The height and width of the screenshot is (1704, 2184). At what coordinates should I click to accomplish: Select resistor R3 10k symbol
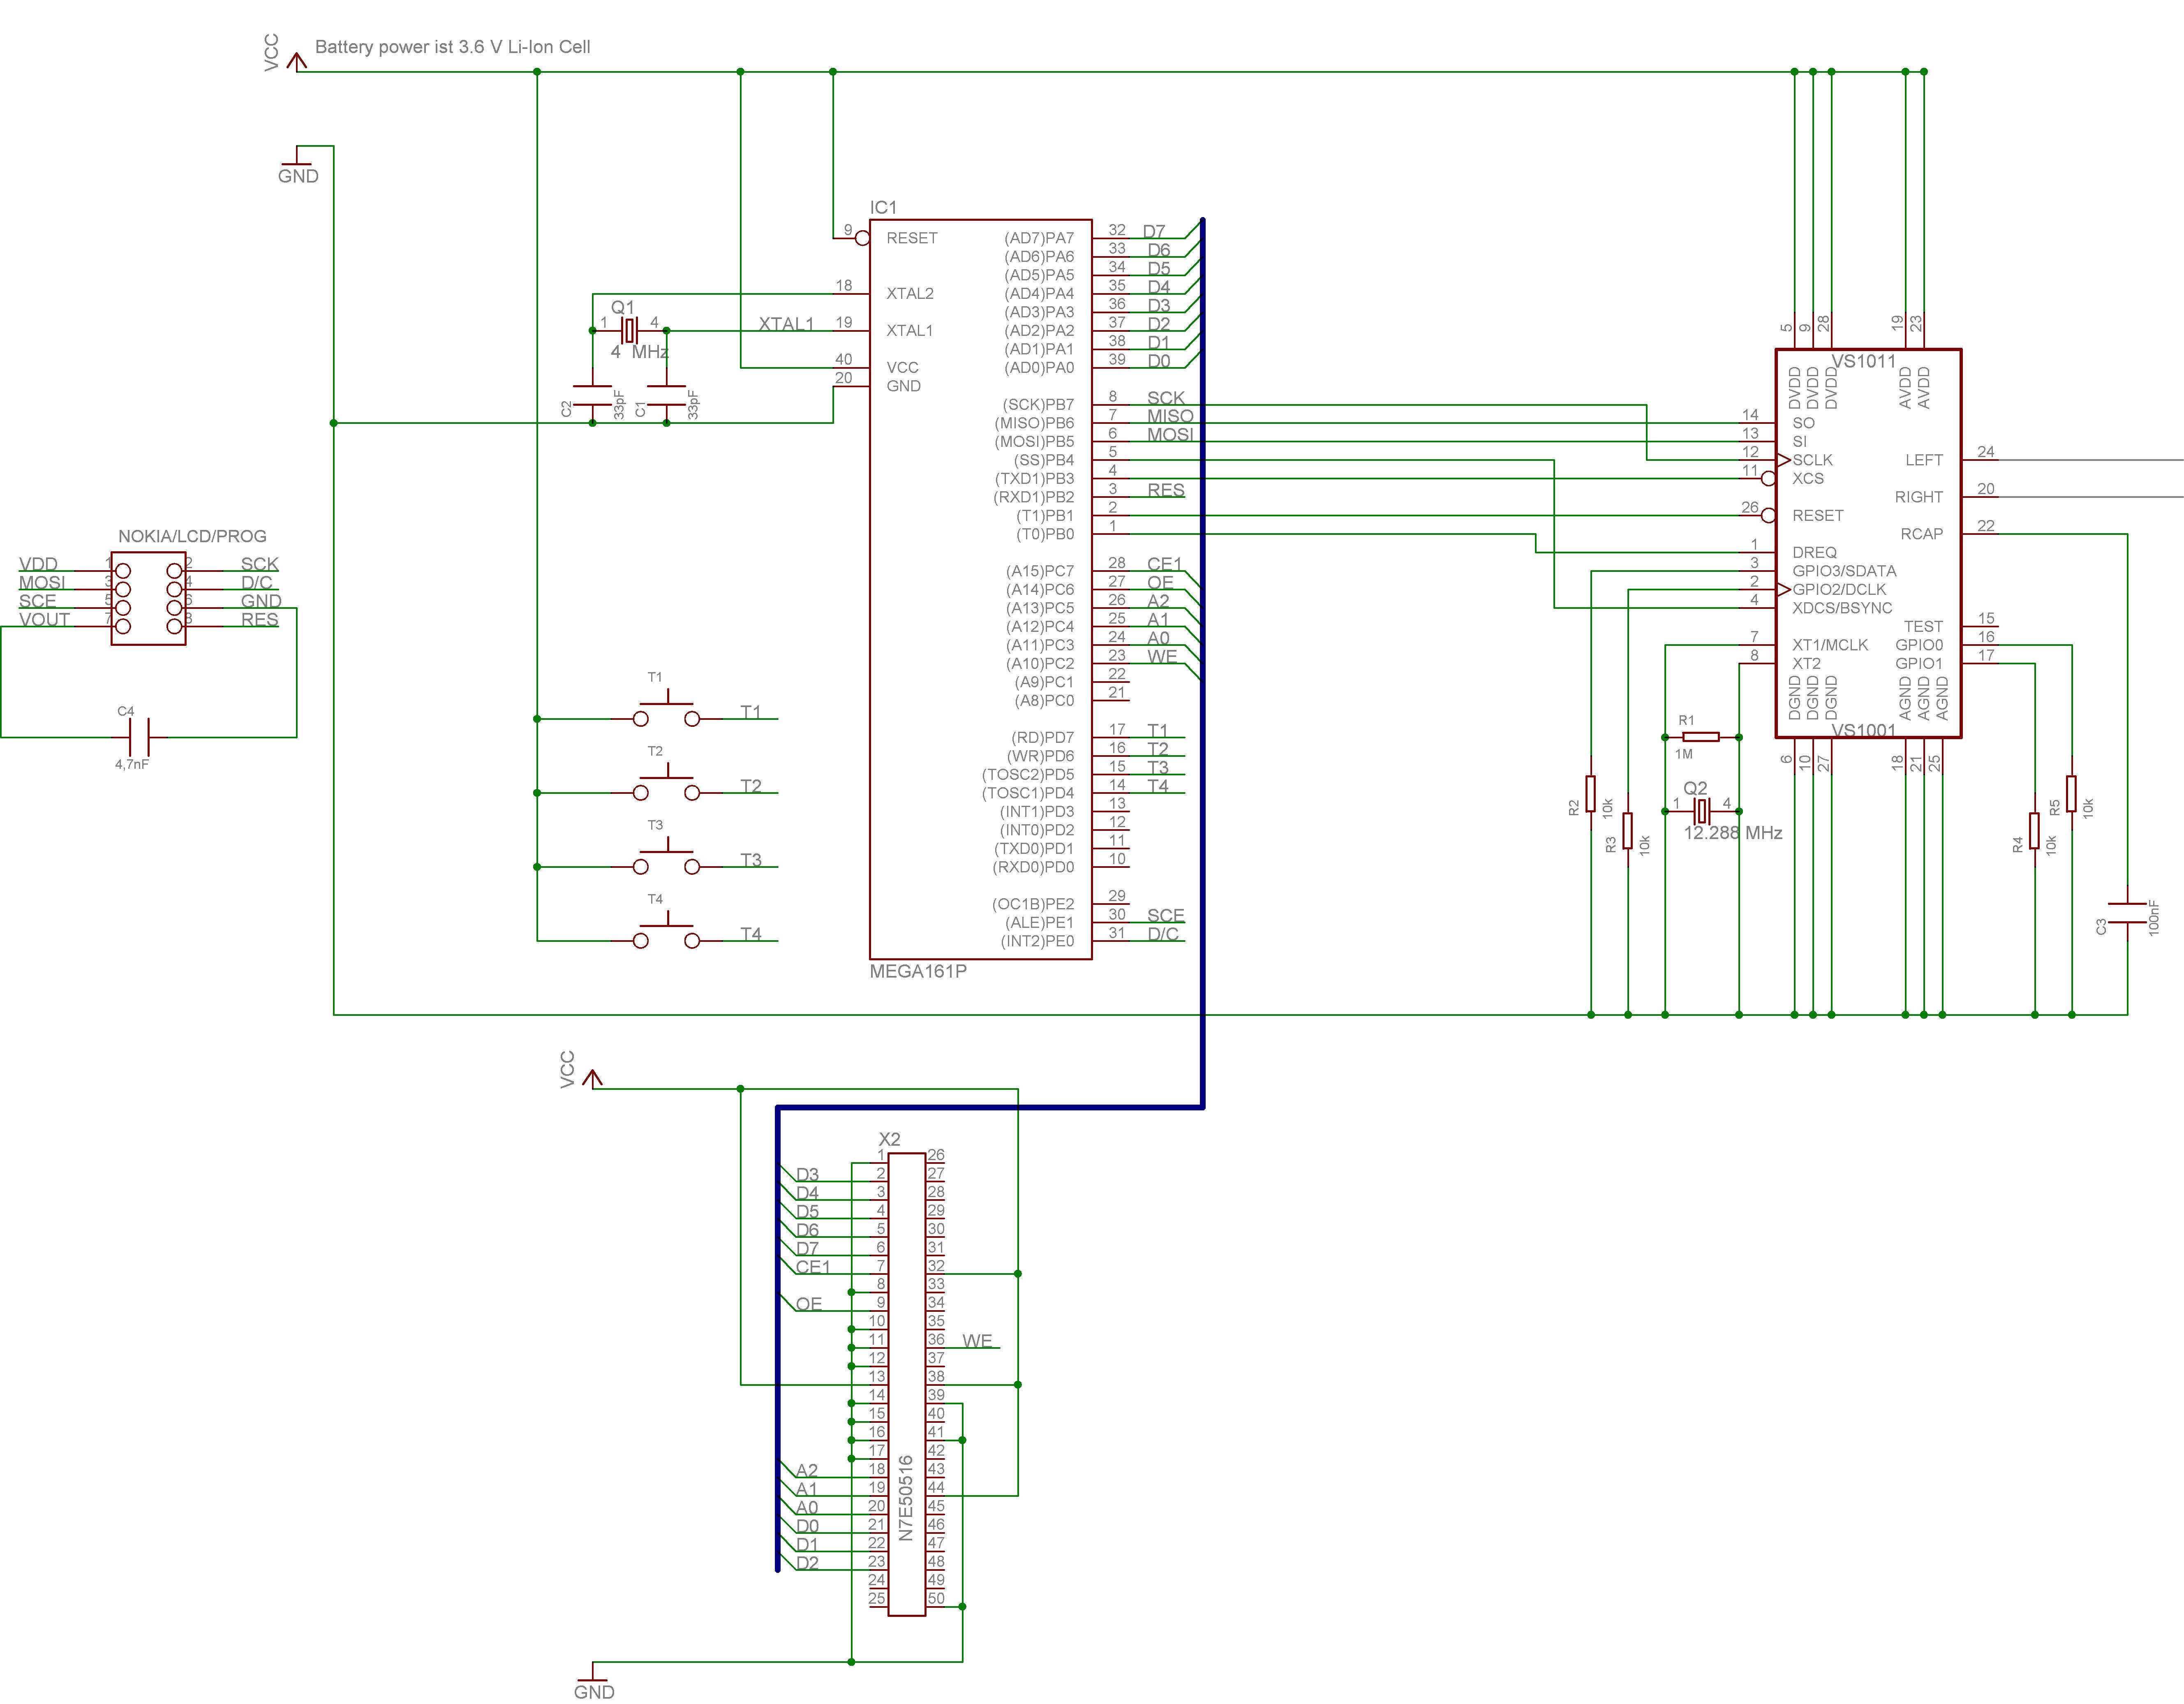tap(1628, 830)
